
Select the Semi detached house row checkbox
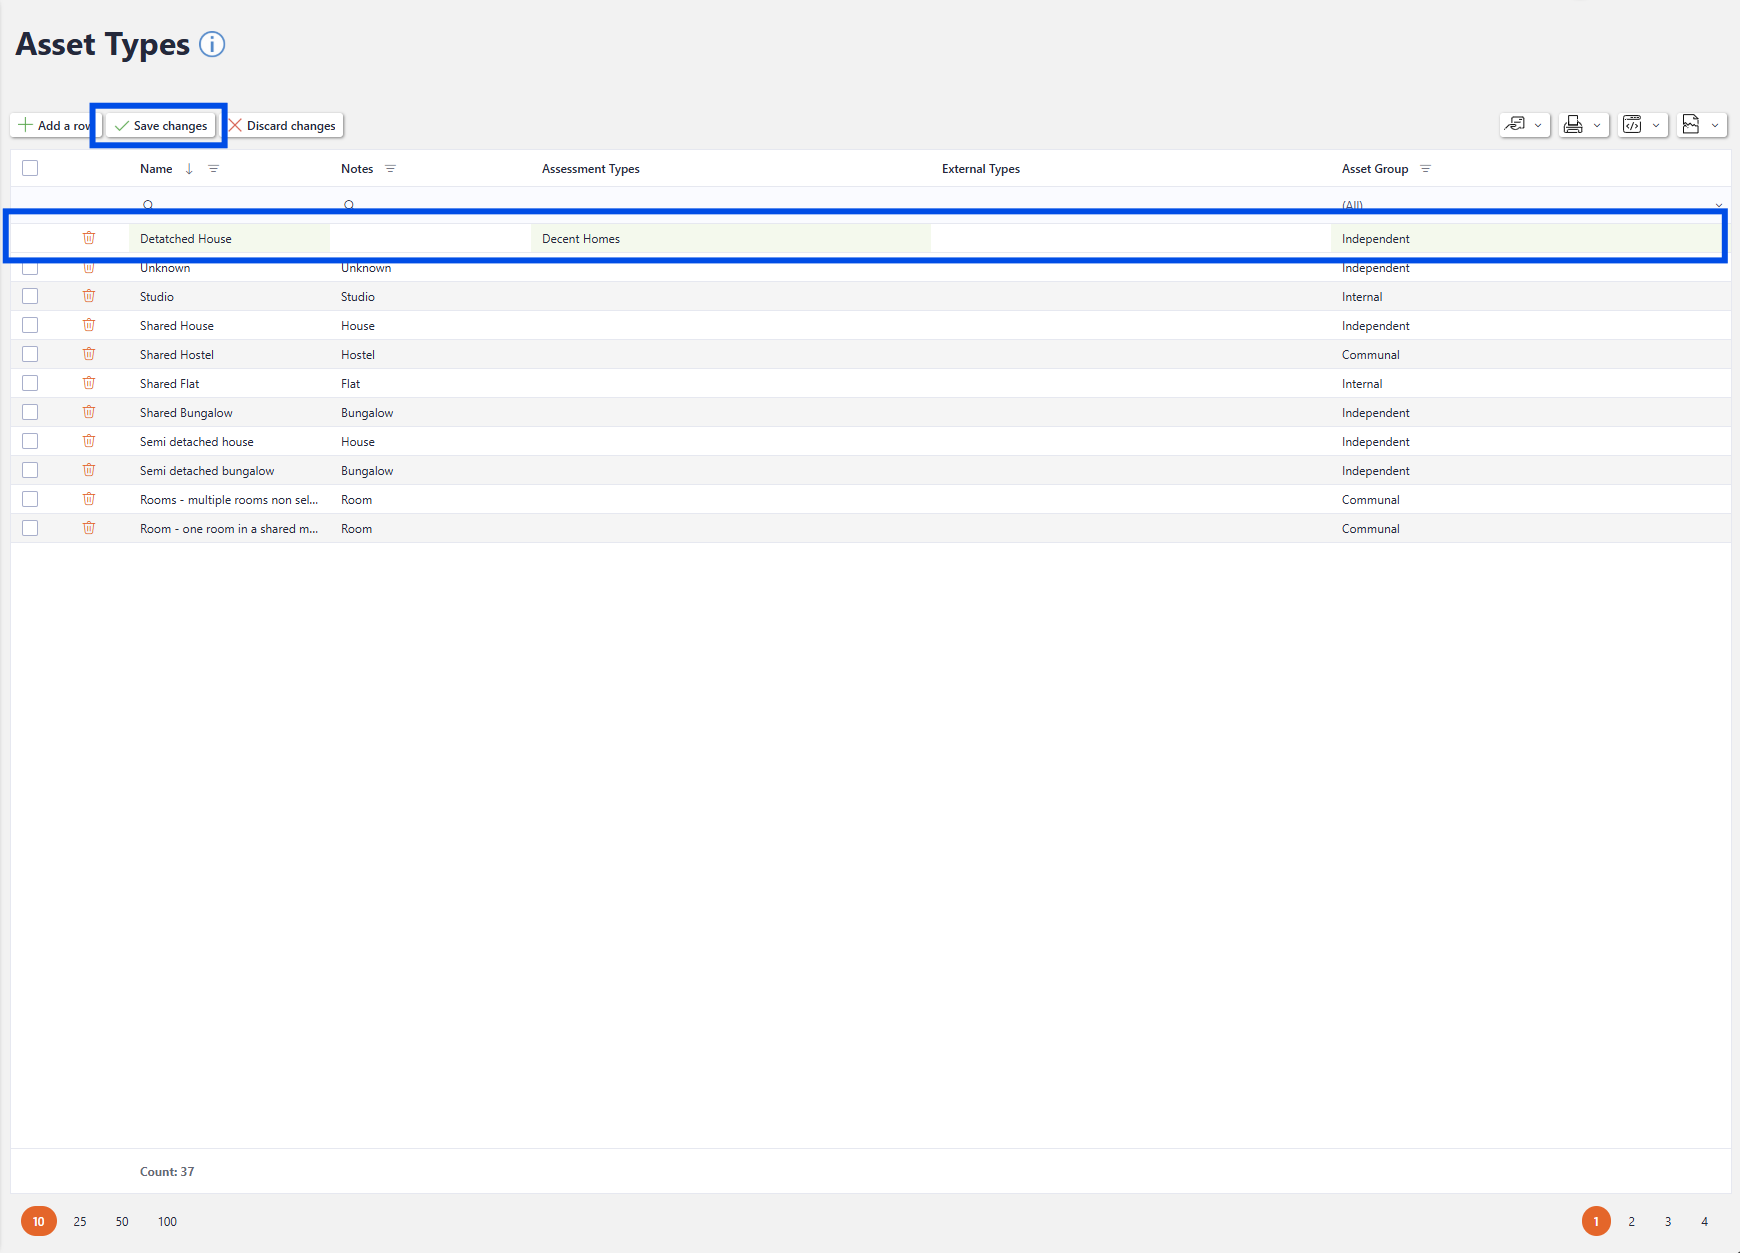[x=30, y=441]
